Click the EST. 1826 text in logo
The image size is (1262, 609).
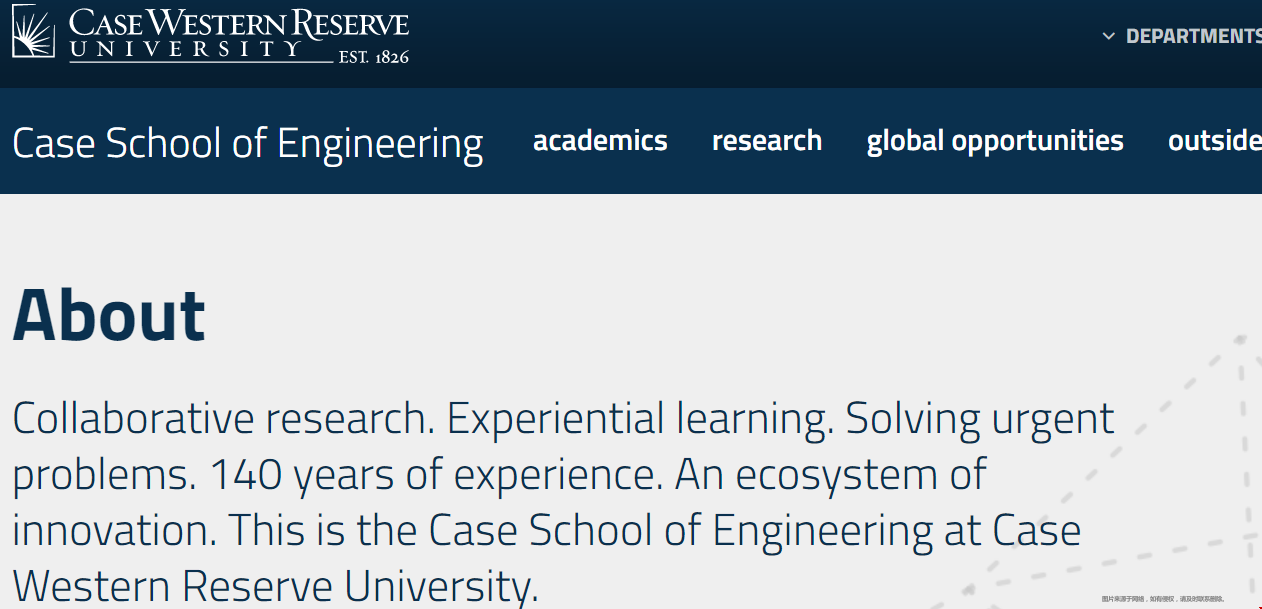click(373, 57)
